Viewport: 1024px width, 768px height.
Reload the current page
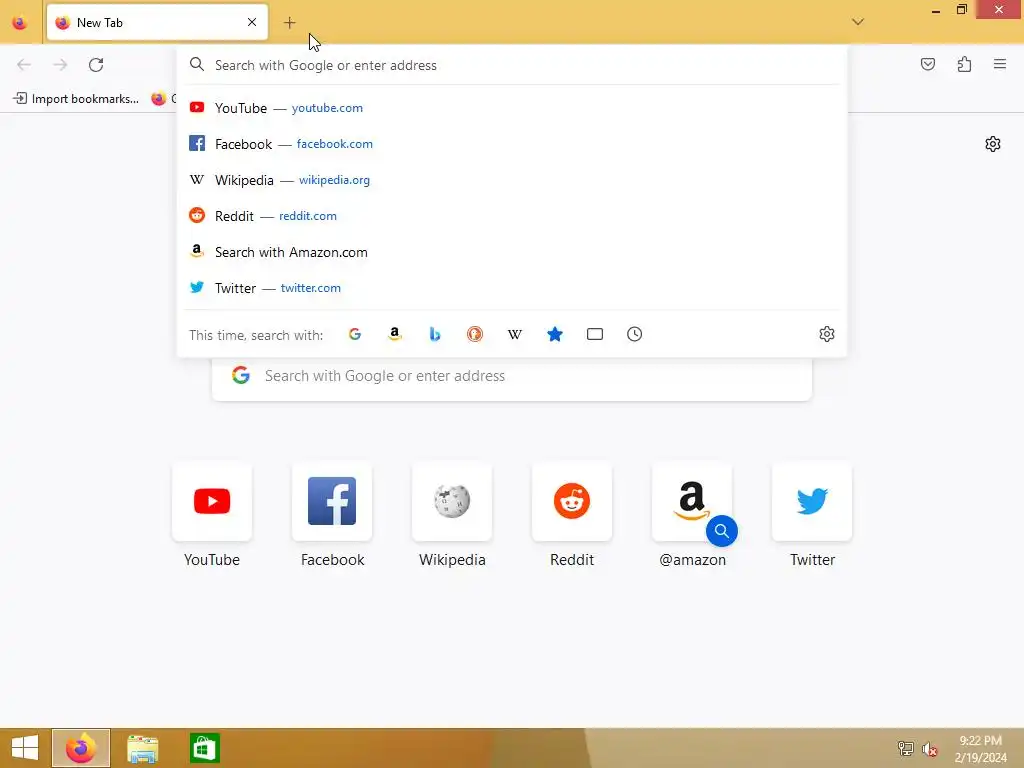tap(96, 65)
